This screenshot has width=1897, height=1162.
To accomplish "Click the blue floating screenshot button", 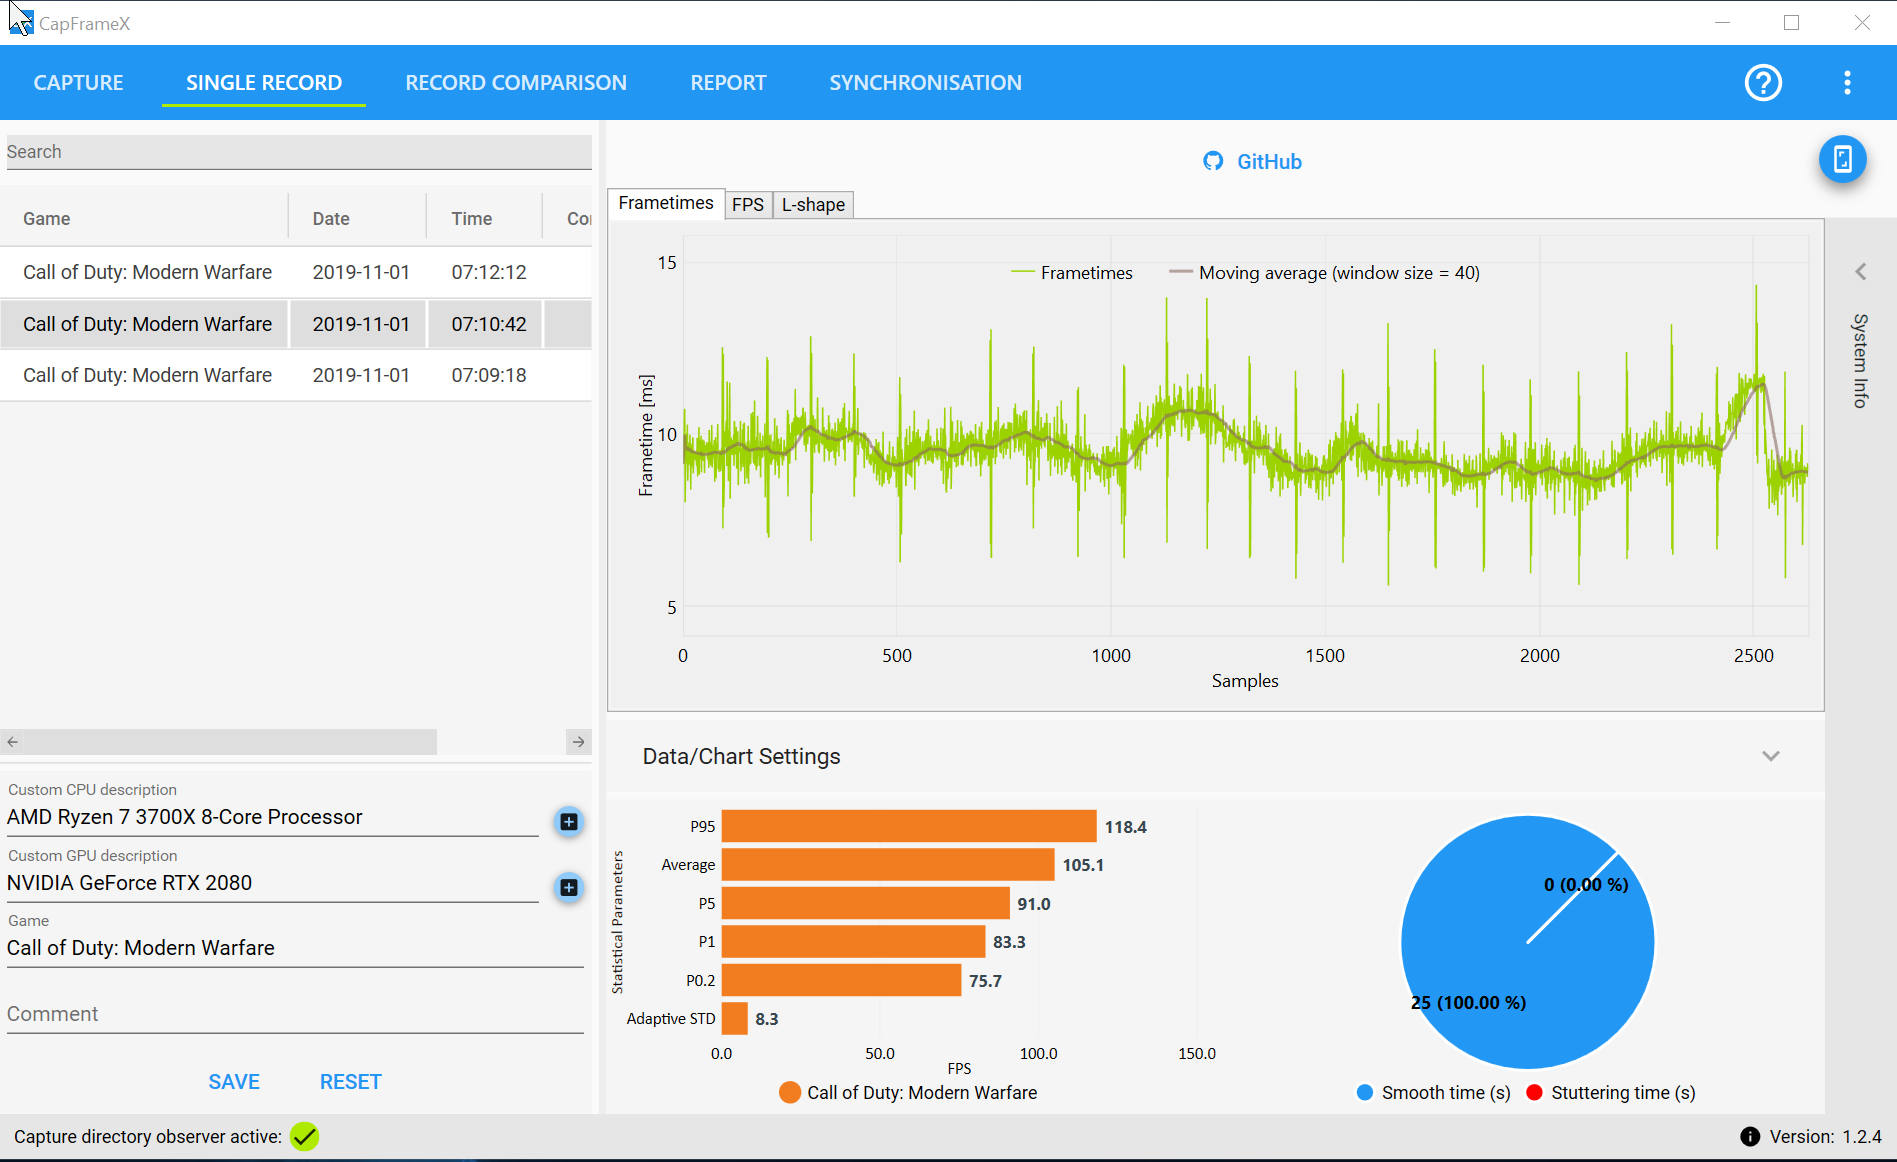I will [x=1842, y=159].
